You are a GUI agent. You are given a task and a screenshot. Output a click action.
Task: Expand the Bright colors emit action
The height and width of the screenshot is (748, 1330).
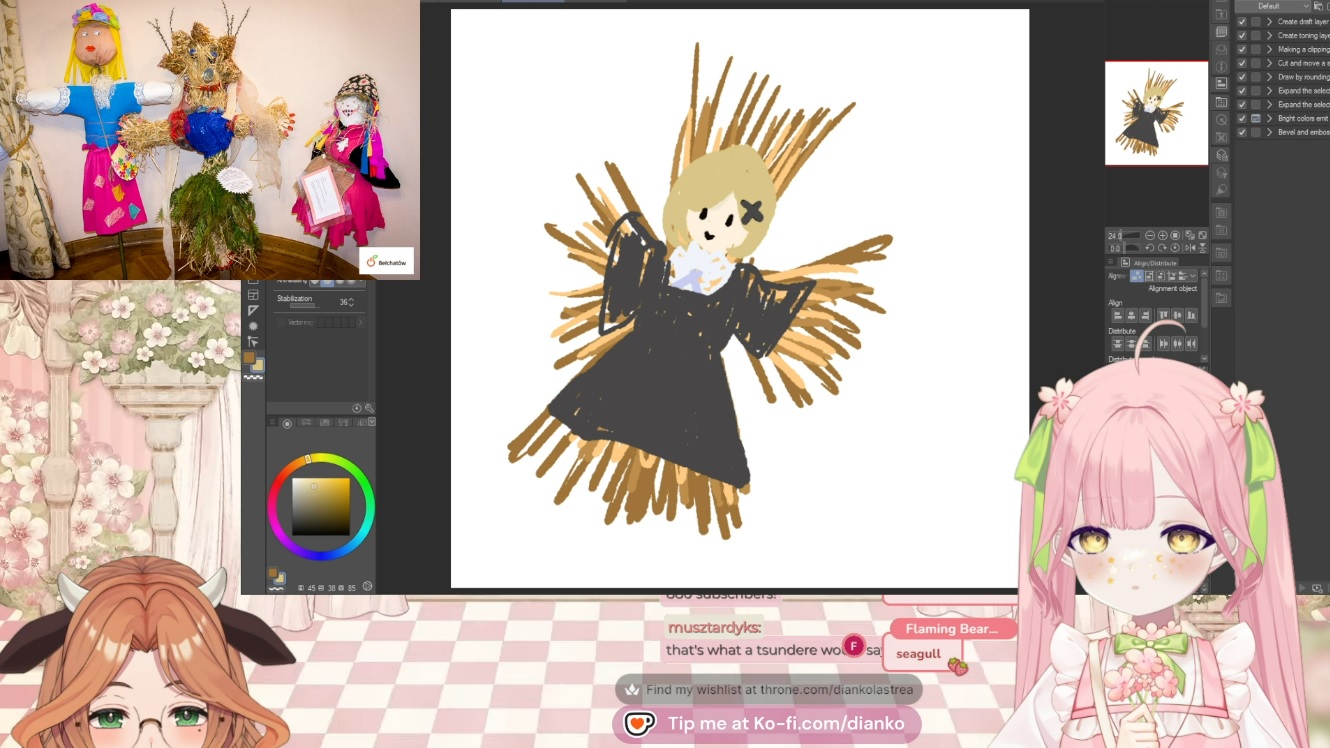click(1269, 118)
